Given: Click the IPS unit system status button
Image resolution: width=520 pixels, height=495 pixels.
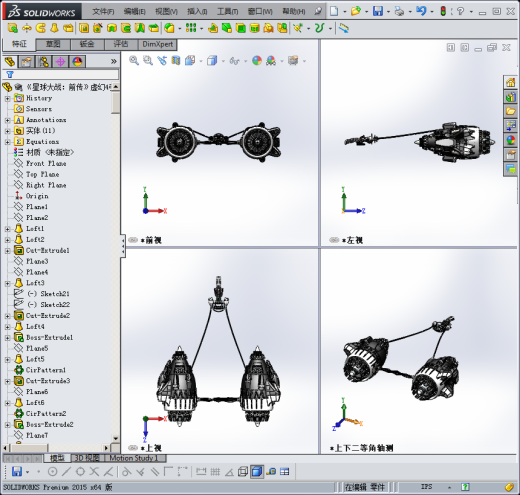Looking at the screenshot, I should [426, 487].
